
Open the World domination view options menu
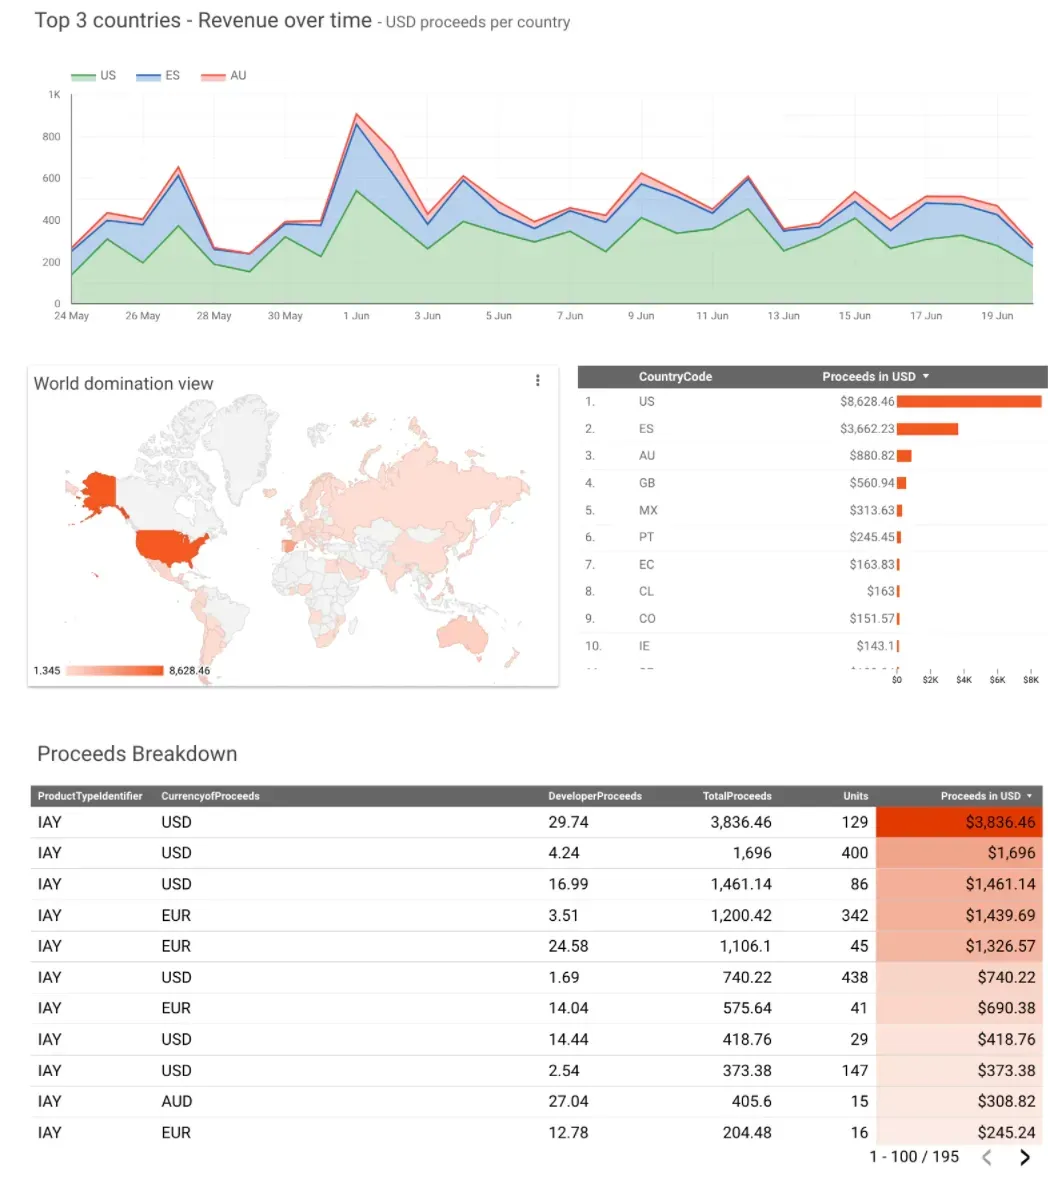(x=538, y=380)
